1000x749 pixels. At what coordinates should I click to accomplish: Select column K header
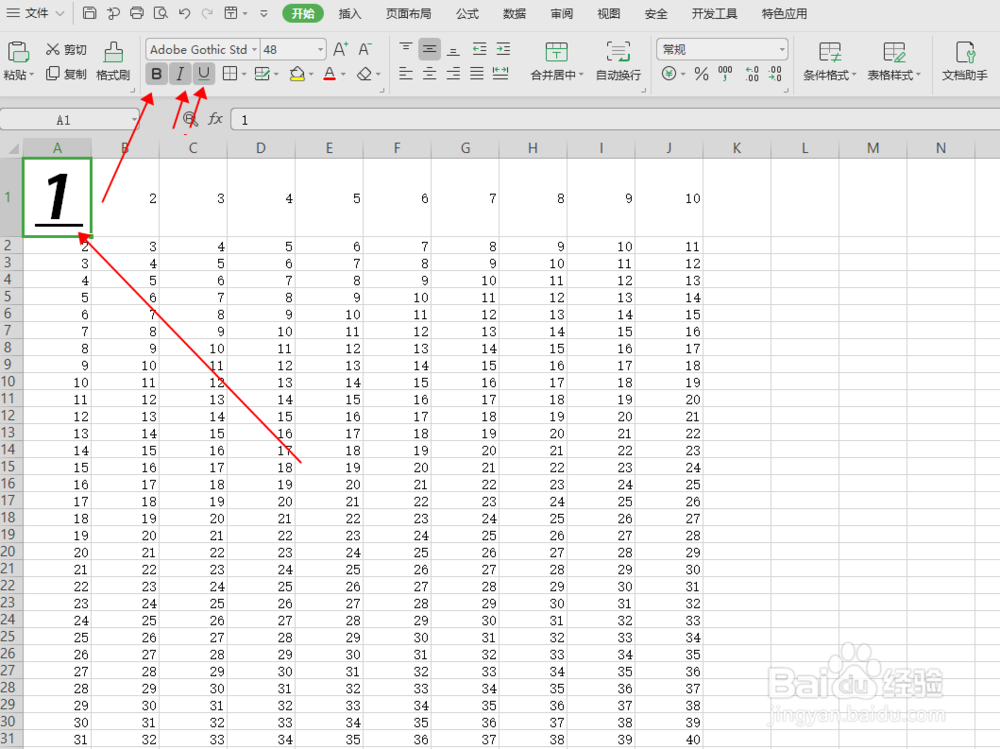737,148
